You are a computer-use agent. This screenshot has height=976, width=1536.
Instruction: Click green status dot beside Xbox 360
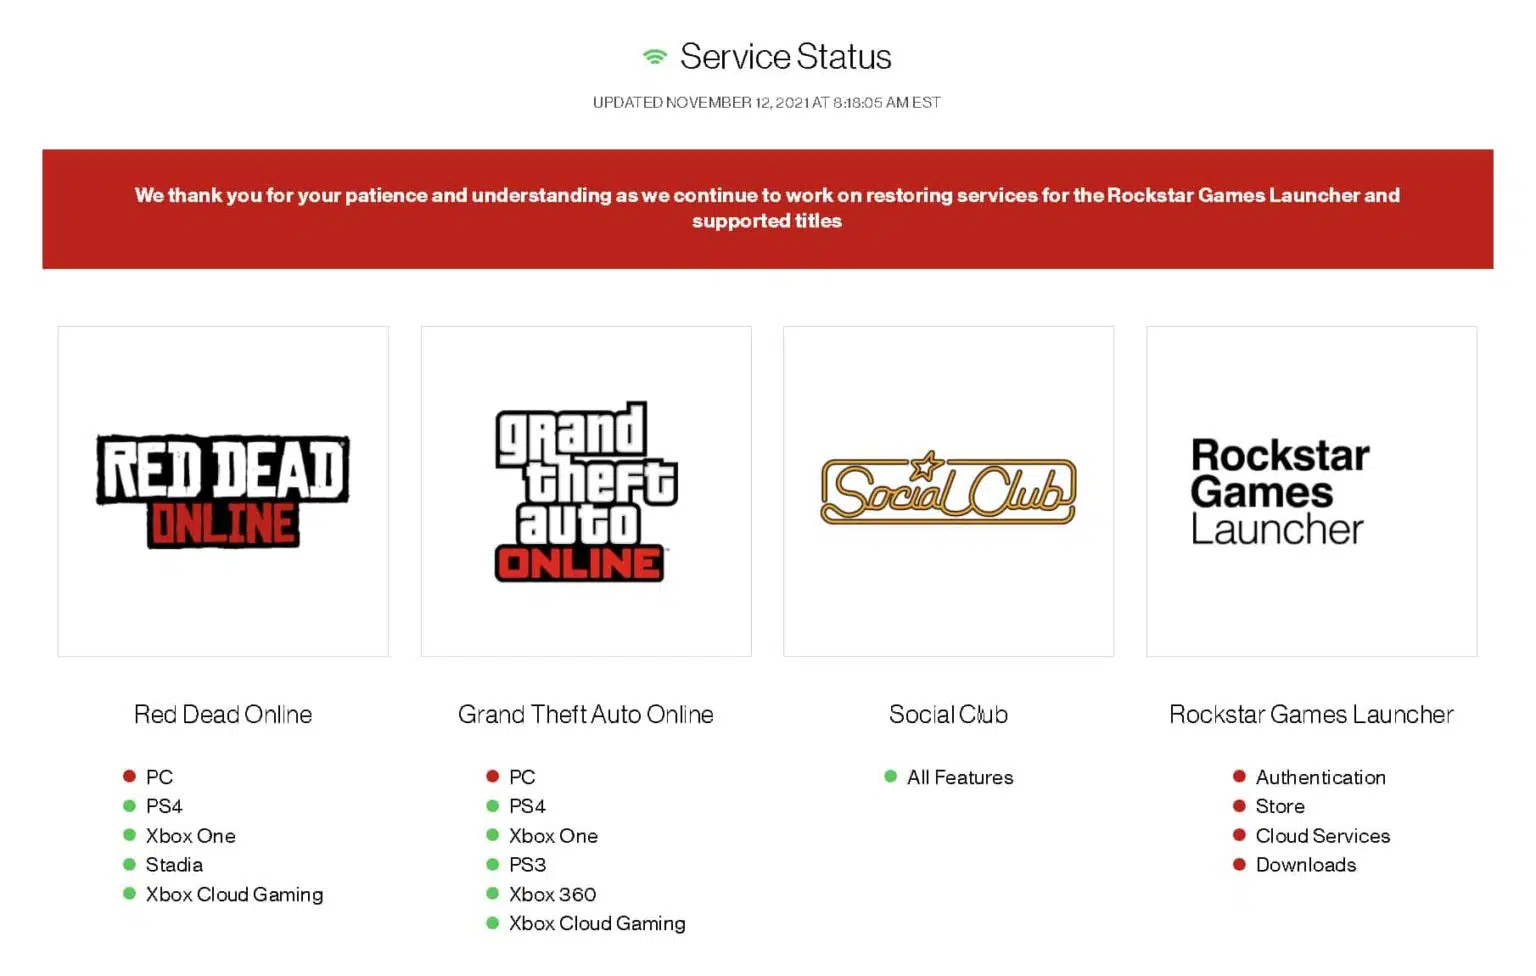[x=492, y=893]
